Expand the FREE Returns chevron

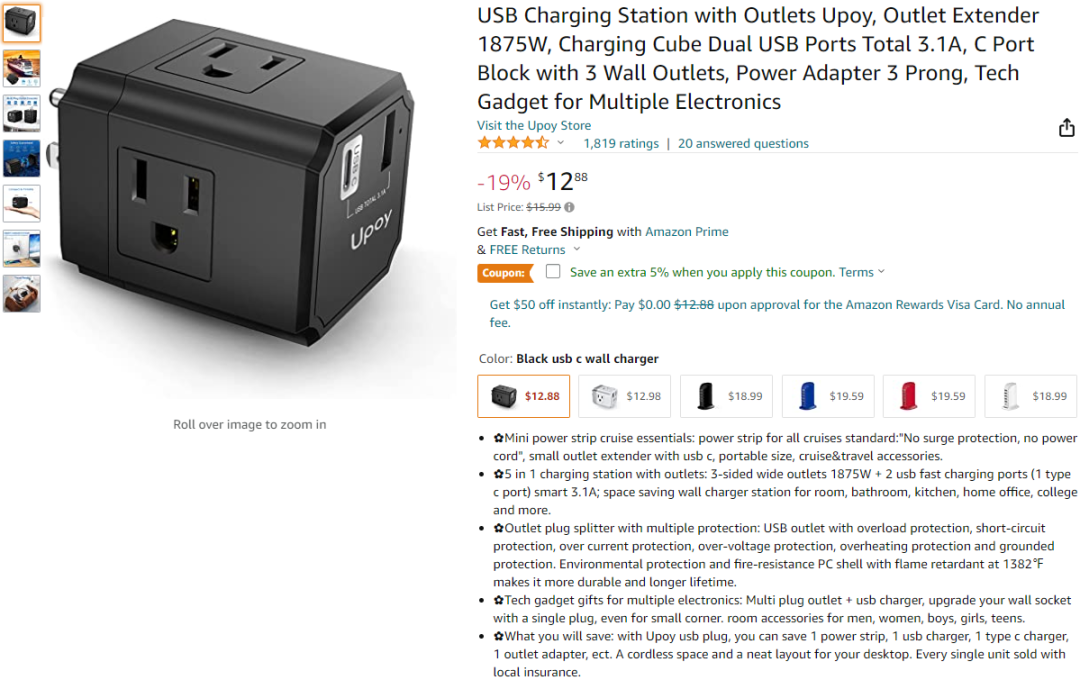point(577,249)
